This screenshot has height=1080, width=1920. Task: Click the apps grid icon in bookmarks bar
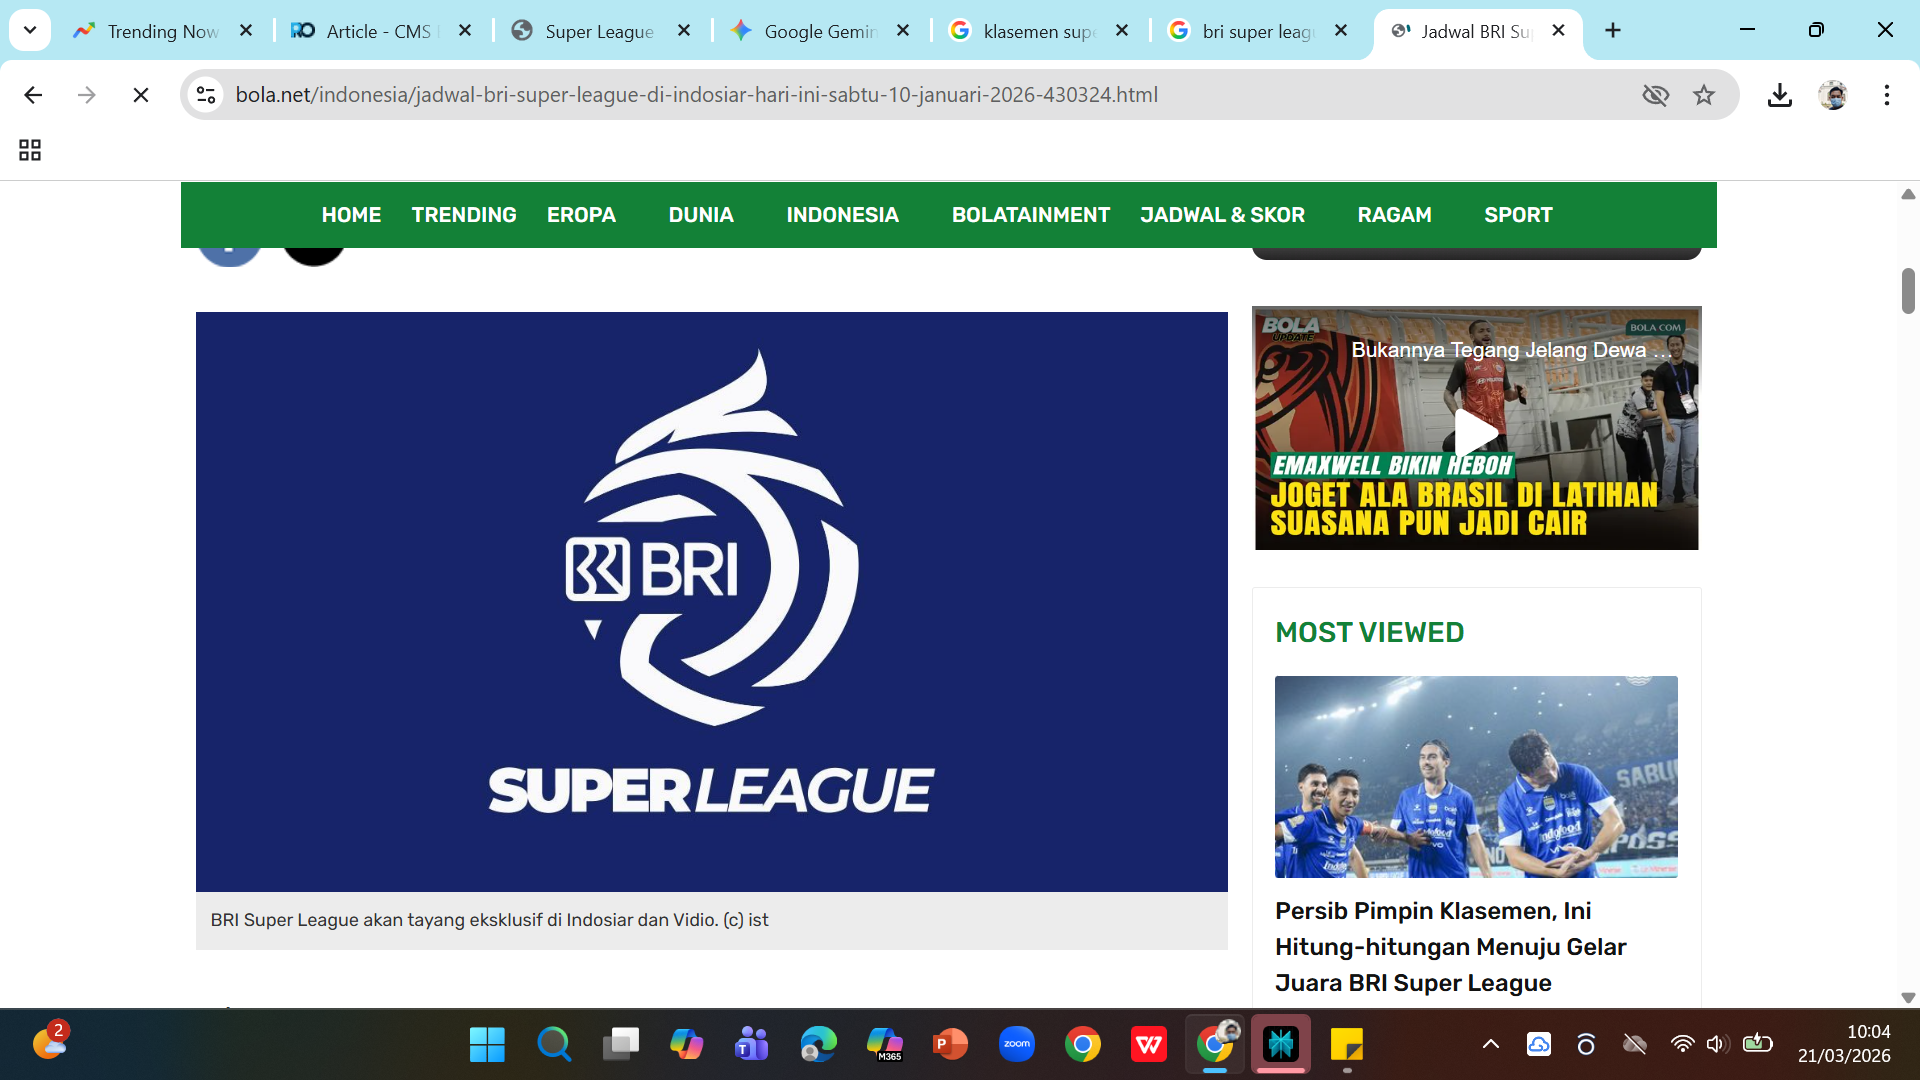pyautogui.click(x=30, y=150)
